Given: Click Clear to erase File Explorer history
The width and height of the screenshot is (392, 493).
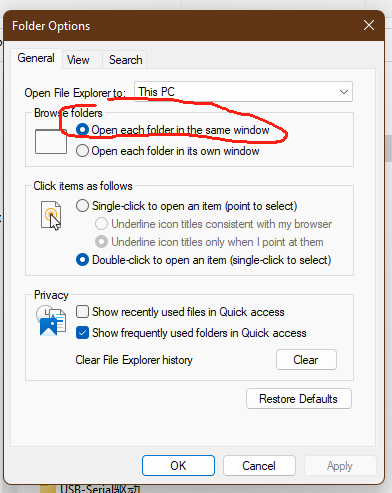Looking at the screenshot, I should [306, 360].
